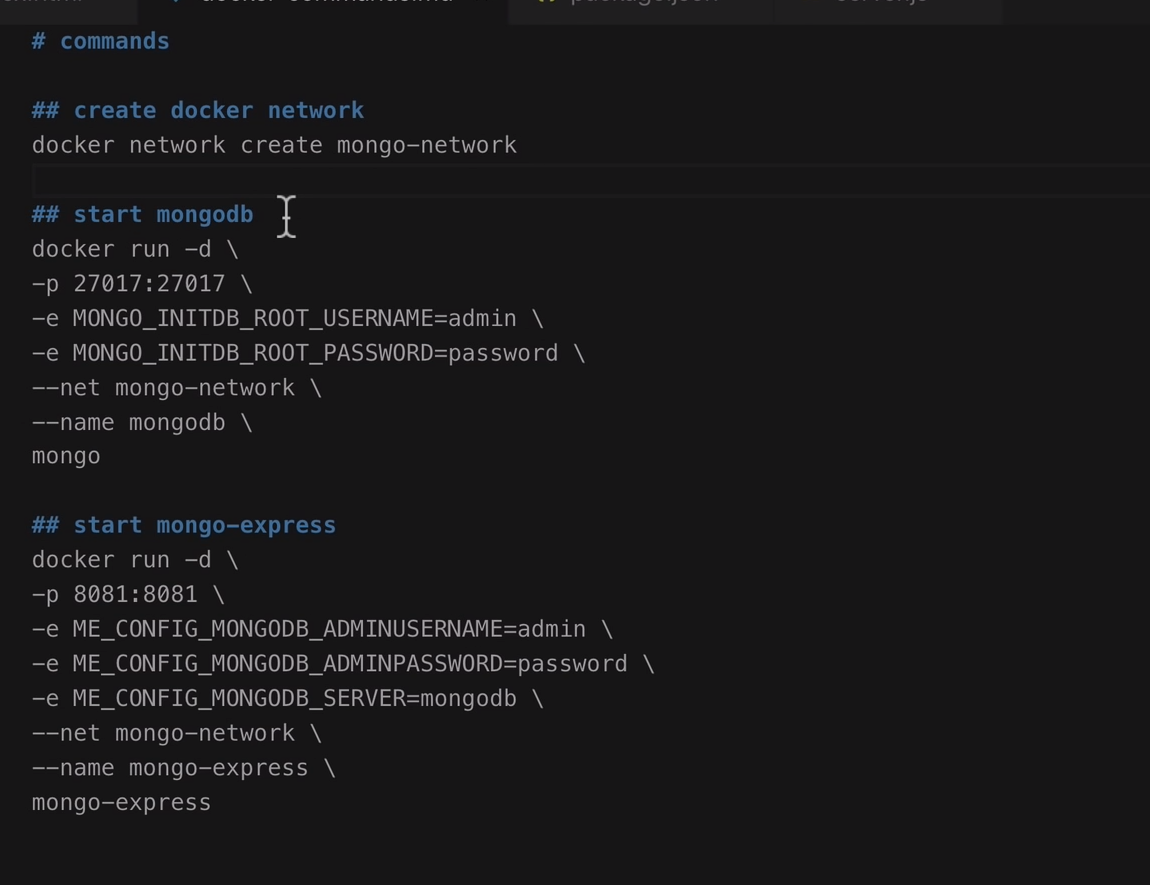This screenshot has width=1150, height=885.
Task: Click the '# commands' heading line
Action: pyautogui.click(x=100, y=41)
